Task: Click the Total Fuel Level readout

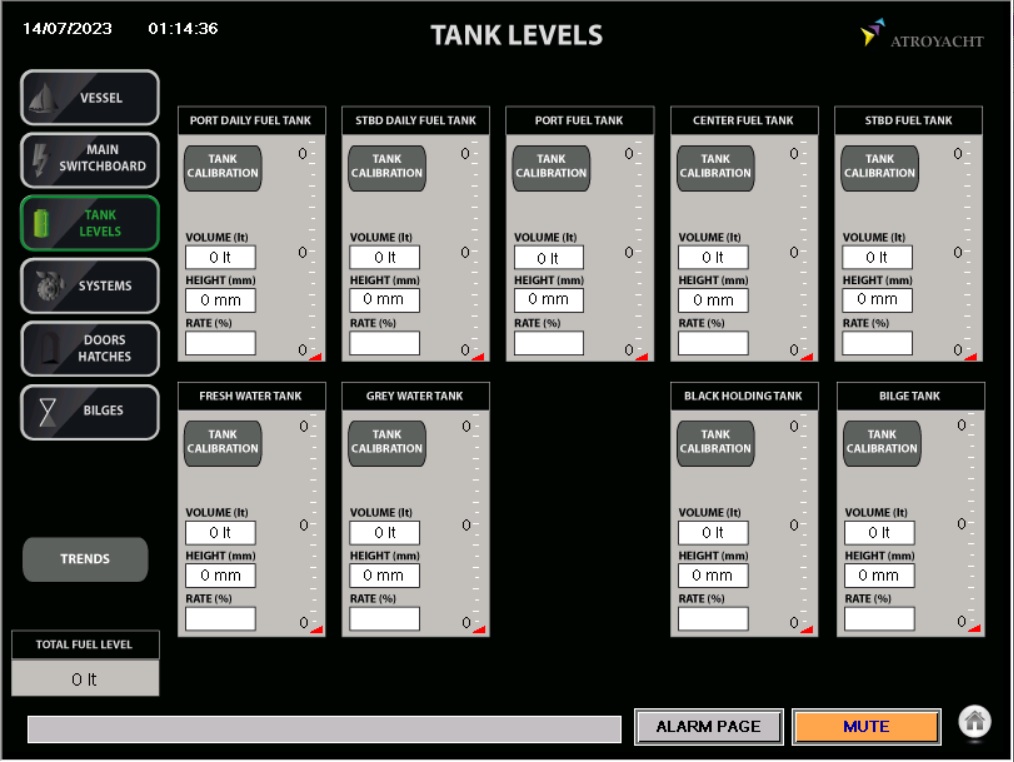Action: [85, 679]
